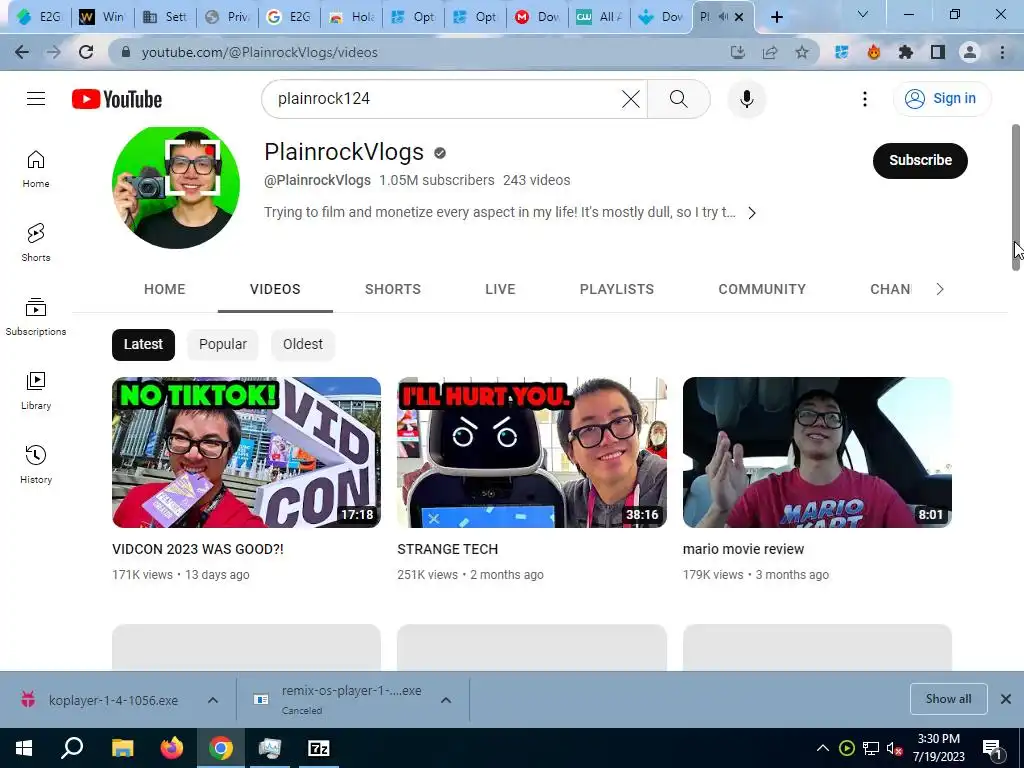This screenshot has height=768, width=1024.
Task: Open 7-Zip from the taskbar
Action: [319, 748]
